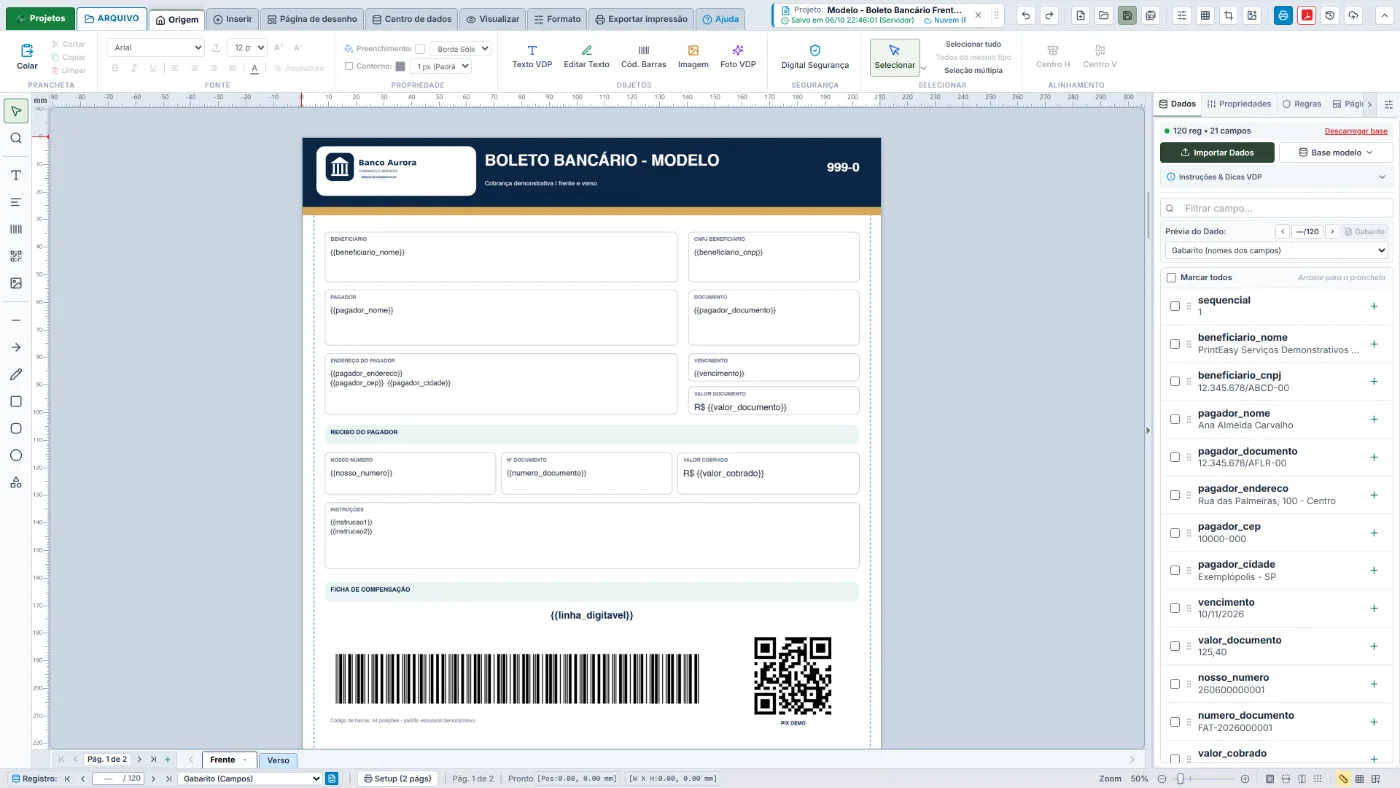This screenshot has height=788, width=1400.
Task: Click the blue print icon
Action: tap(1283, 16)
